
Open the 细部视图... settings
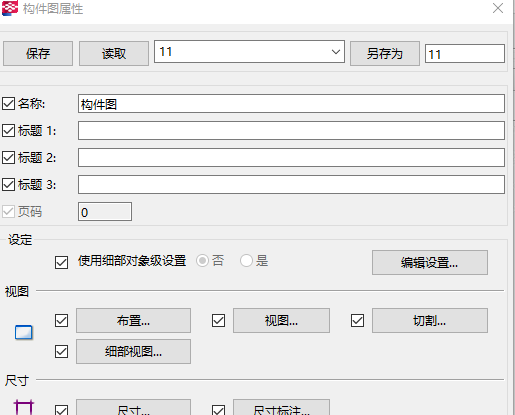pos(133,351)
